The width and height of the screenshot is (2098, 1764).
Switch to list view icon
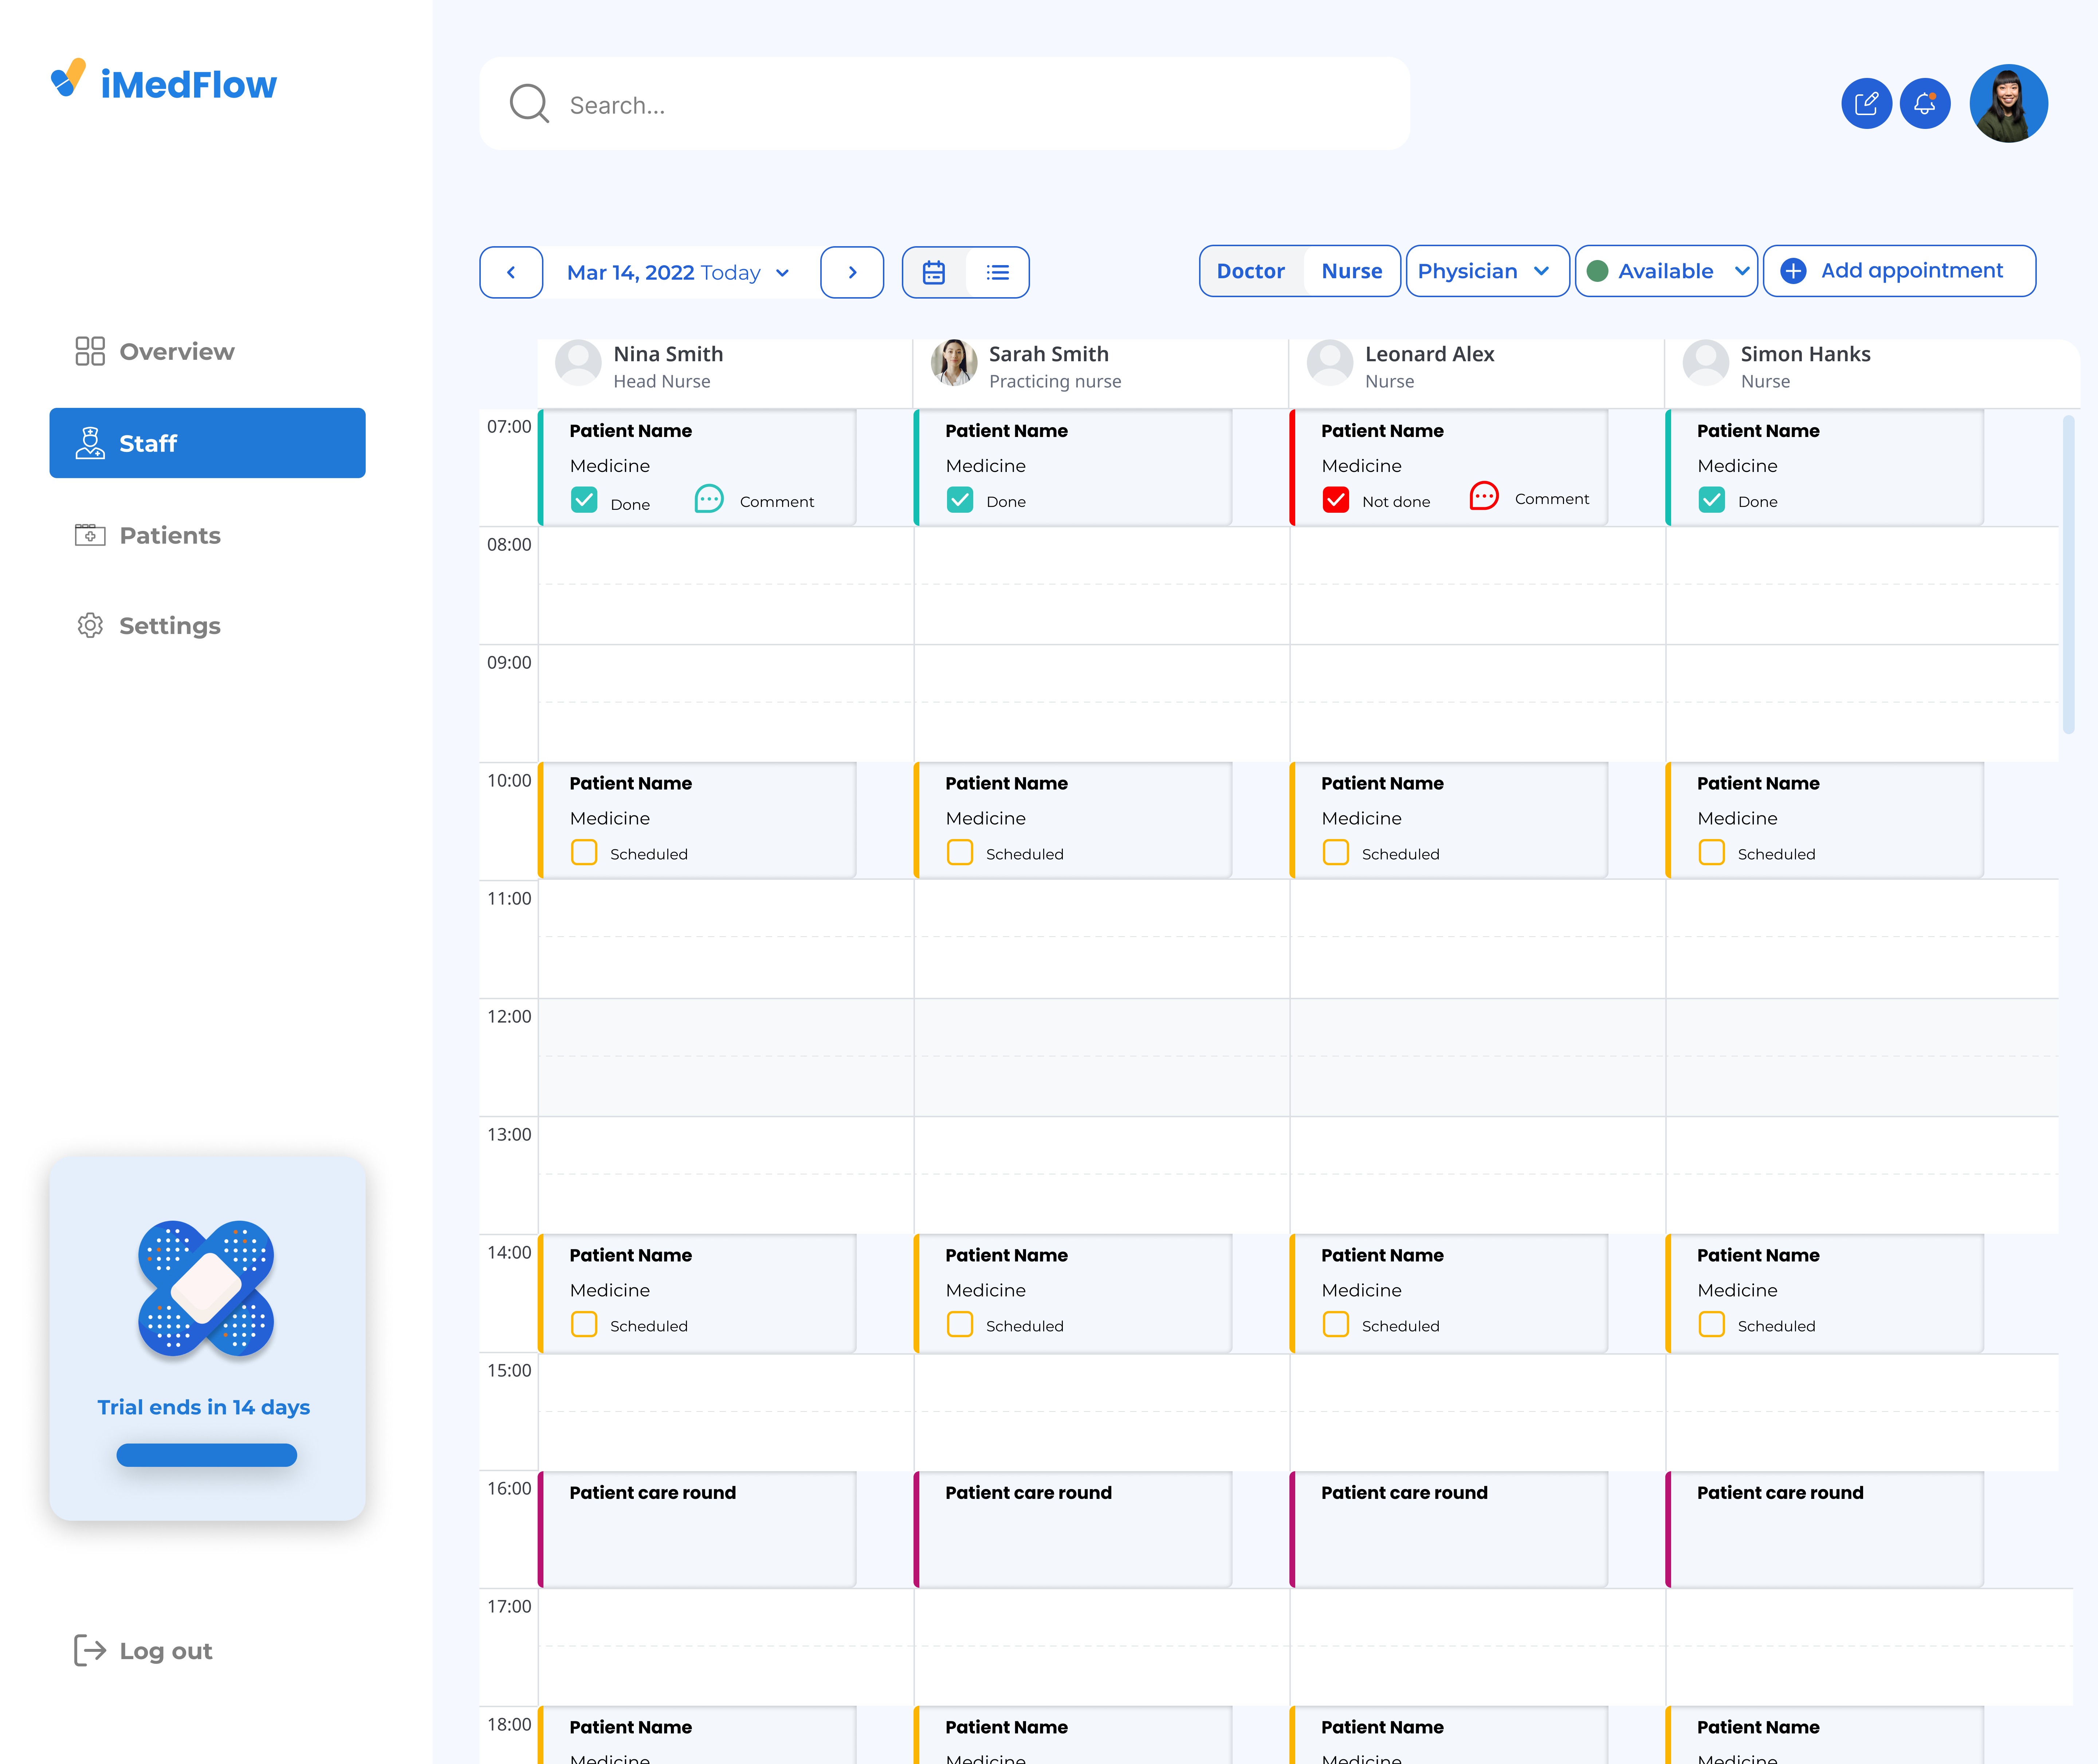[998, 272]
